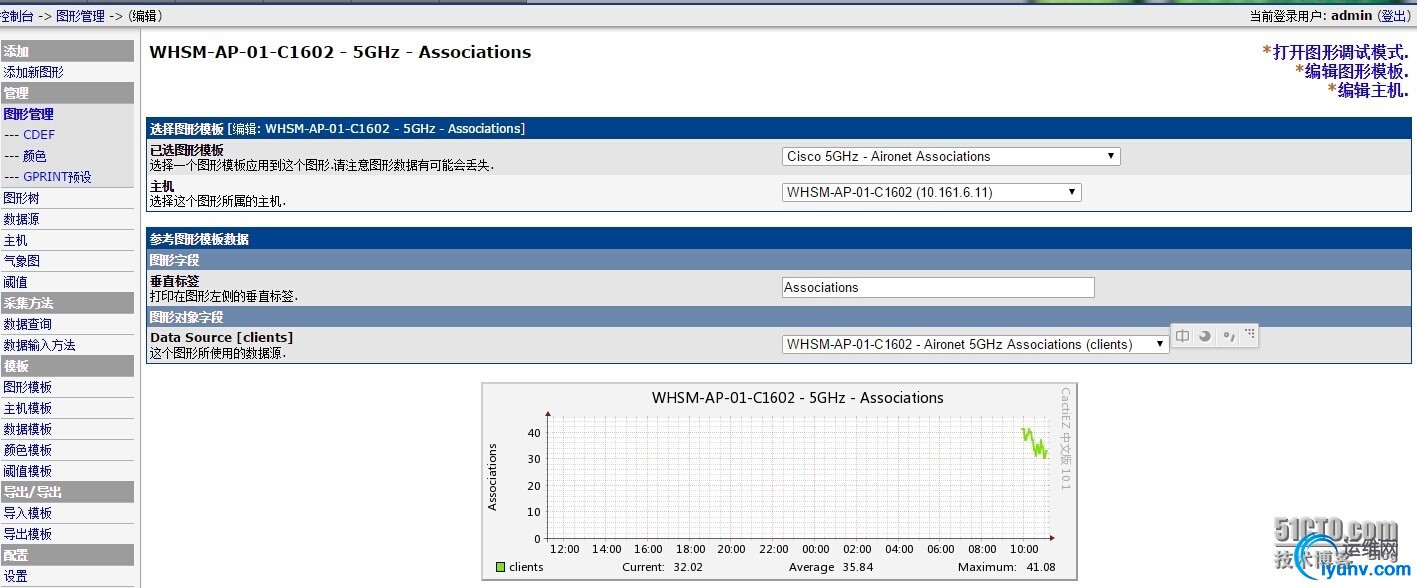This screenshot has width=1417, height=588.
Task: Click the 编辑图形模板 link
Action: coord(1356,71)
